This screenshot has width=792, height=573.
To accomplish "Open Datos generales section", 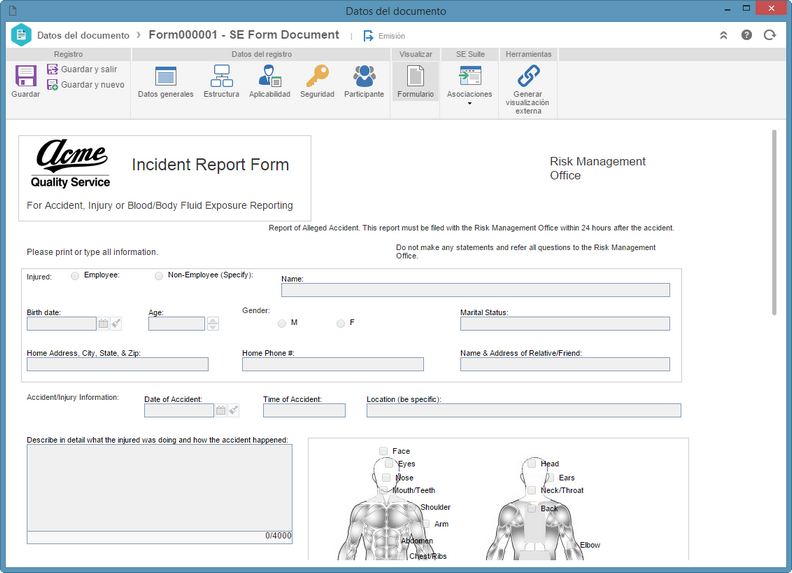I will (166, 82).
